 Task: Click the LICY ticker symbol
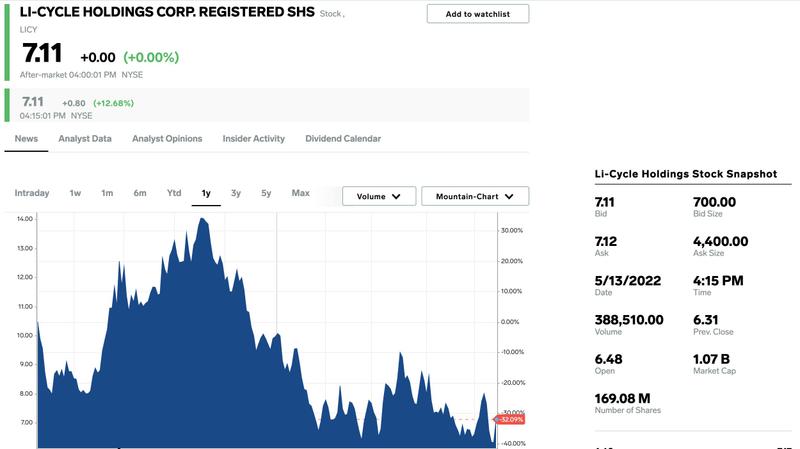pos(29,30)
